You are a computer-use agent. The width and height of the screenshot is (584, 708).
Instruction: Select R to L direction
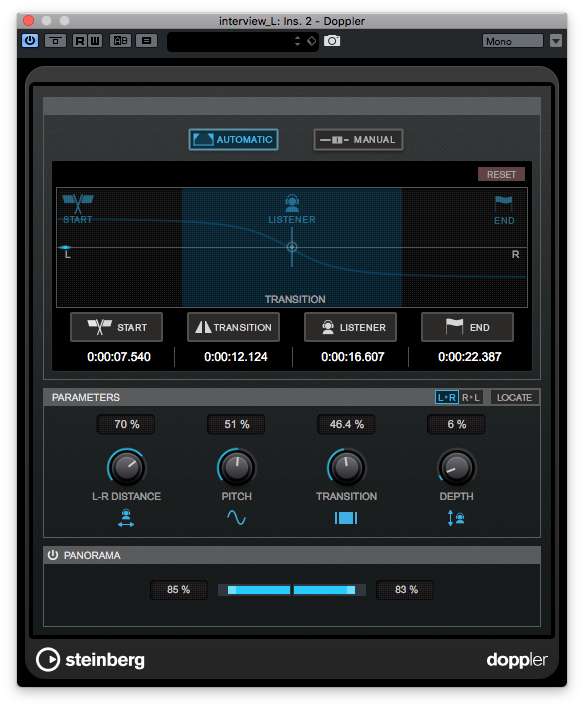point(471,397)
